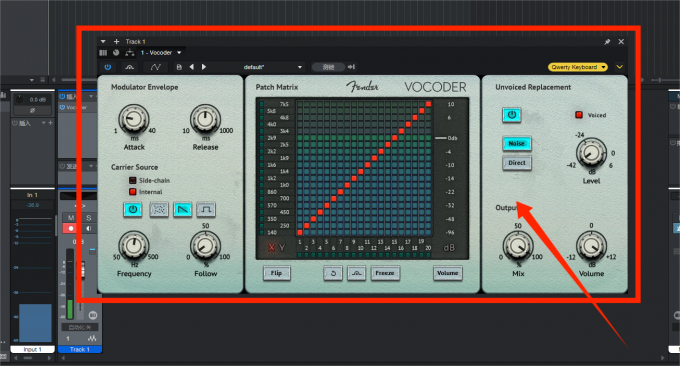Image resolution: width=680 pixels, height=366 pixels.
Task: Mute Track 1 with M button in mixer
Action: click(71, 218)
